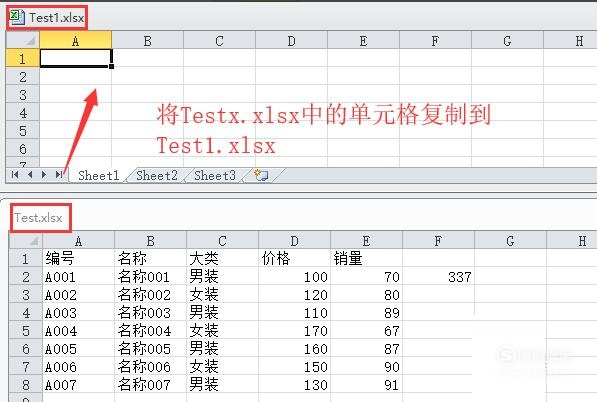
Task: Select column D header in Test.xlsx
Action: (294, 240)
